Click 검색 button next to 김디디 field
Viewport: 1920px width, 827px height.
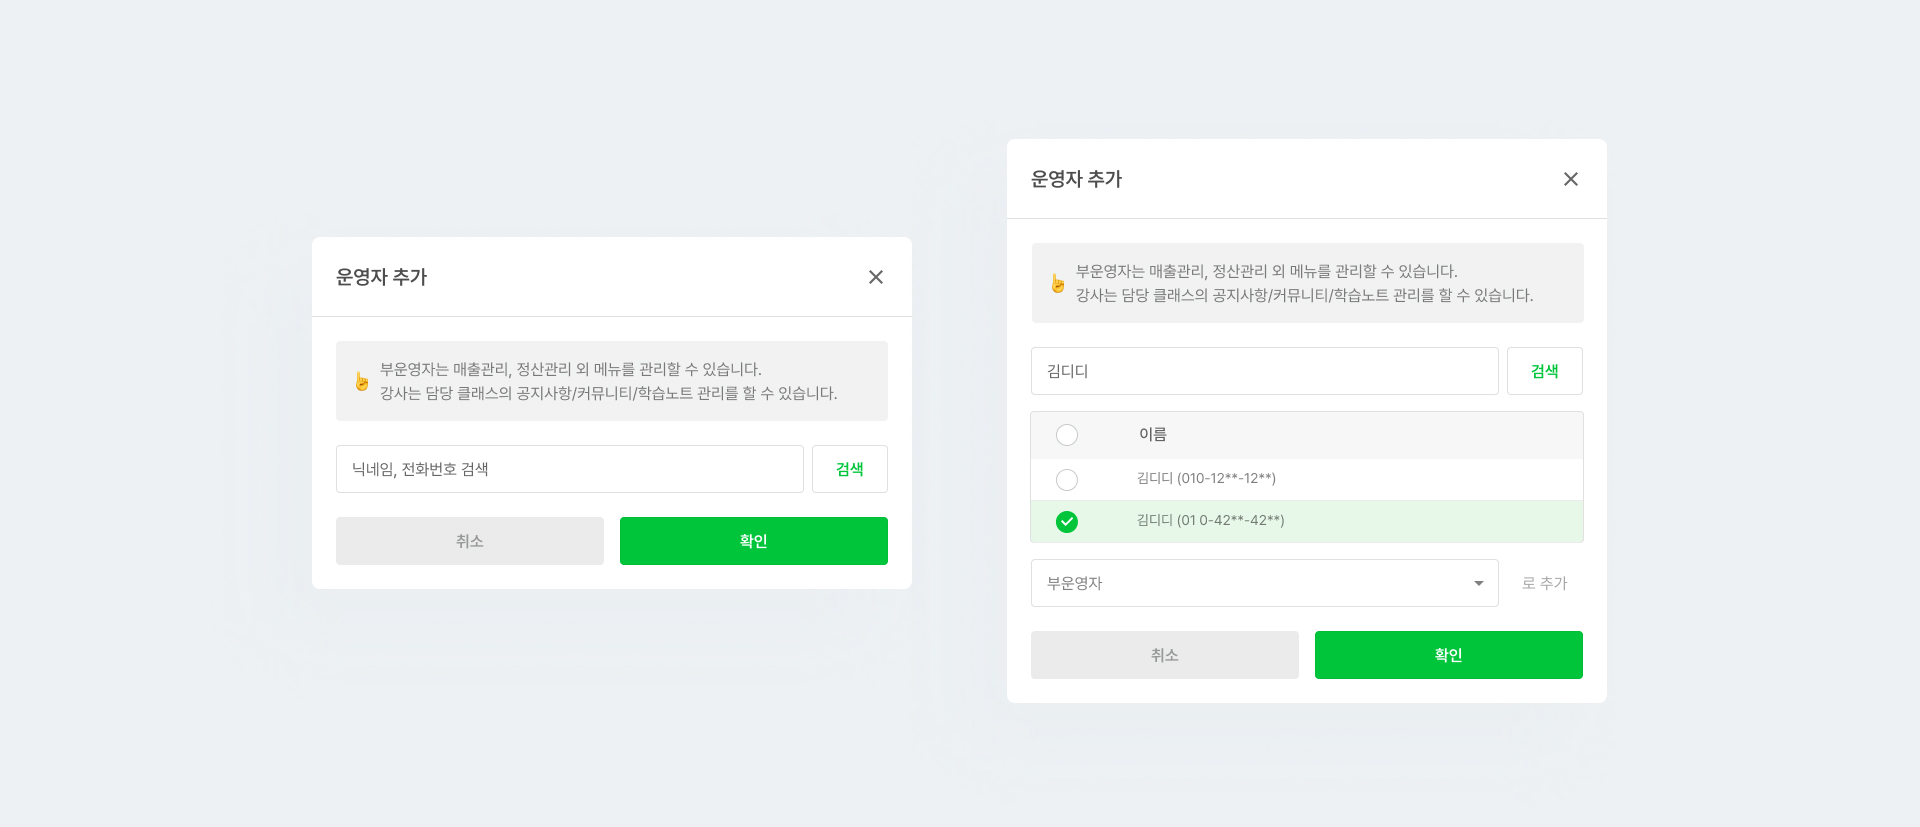(1544, 371)
